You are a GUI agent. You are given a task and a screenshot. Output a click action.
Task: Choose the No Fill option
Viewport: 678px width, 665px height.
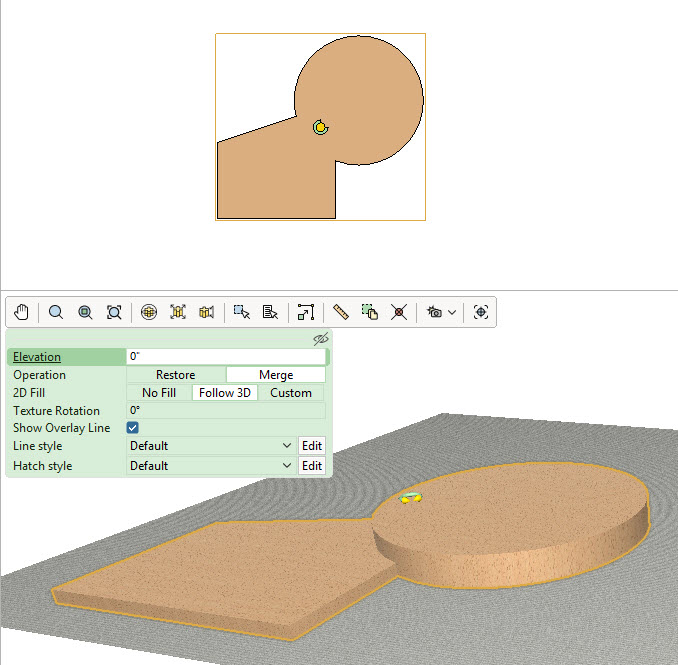click(159, 393)
